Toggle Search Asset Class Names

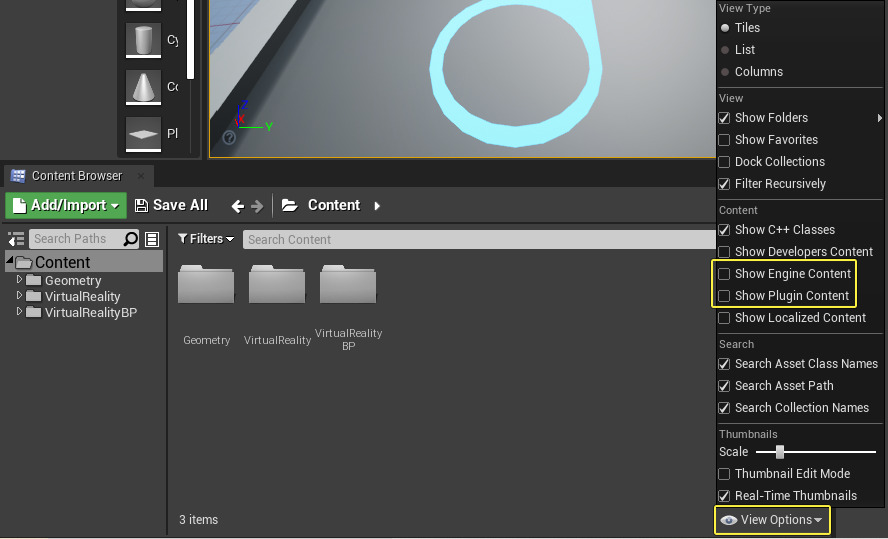724,364
